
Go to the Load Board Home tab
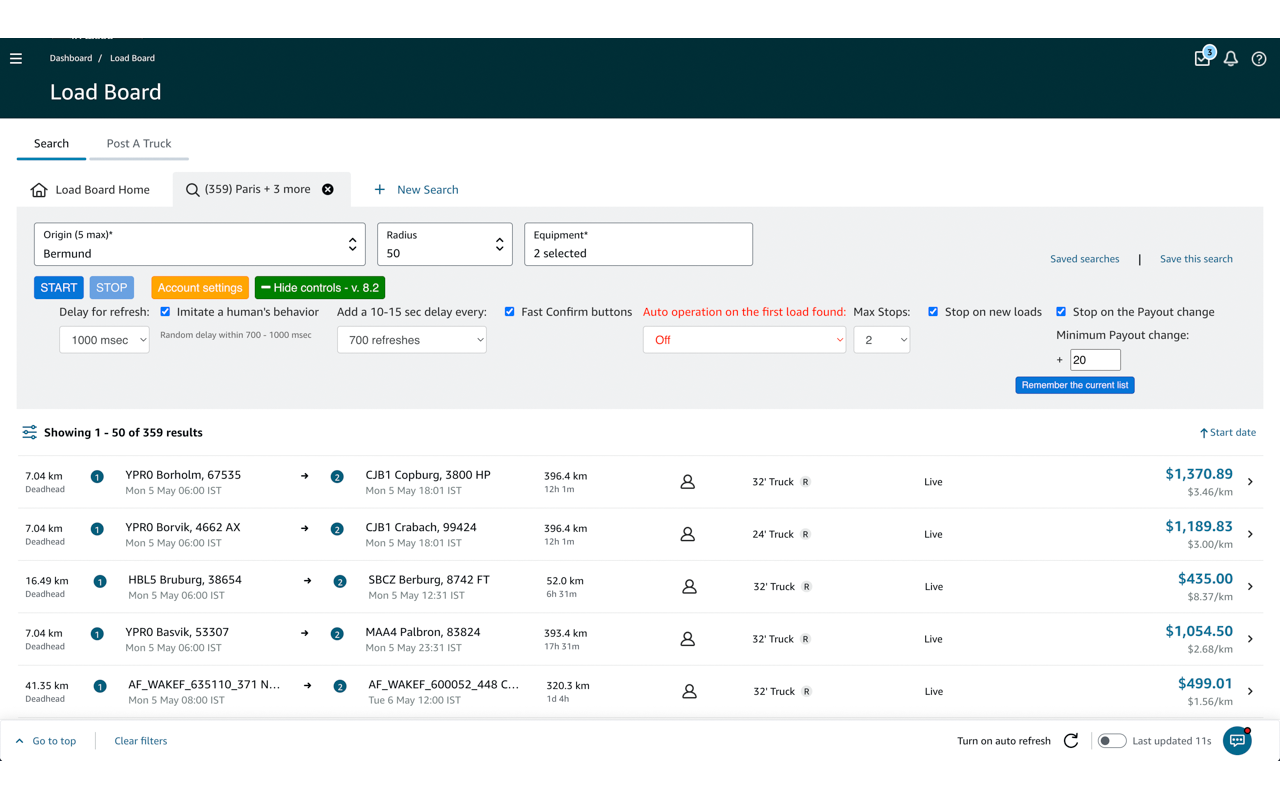(x=90, y=190)
